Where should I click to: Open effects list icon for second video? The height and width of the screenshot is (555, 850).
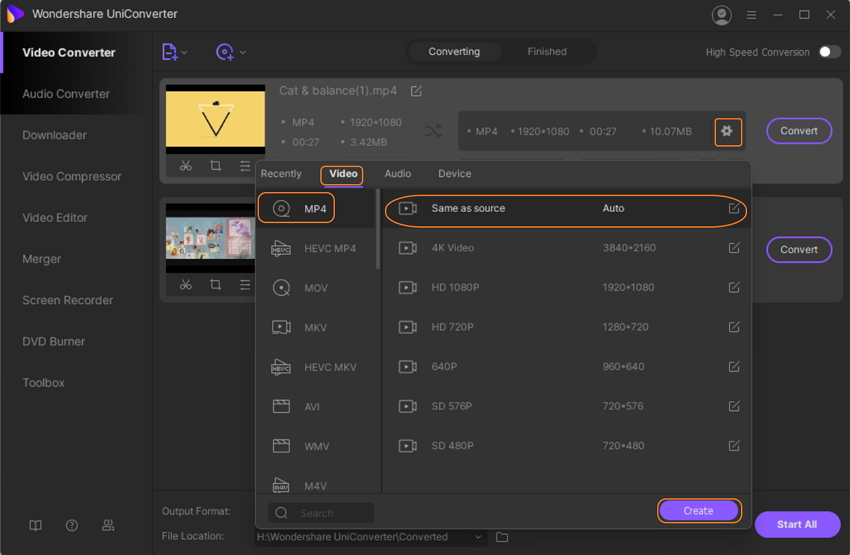tap(245, 284)
